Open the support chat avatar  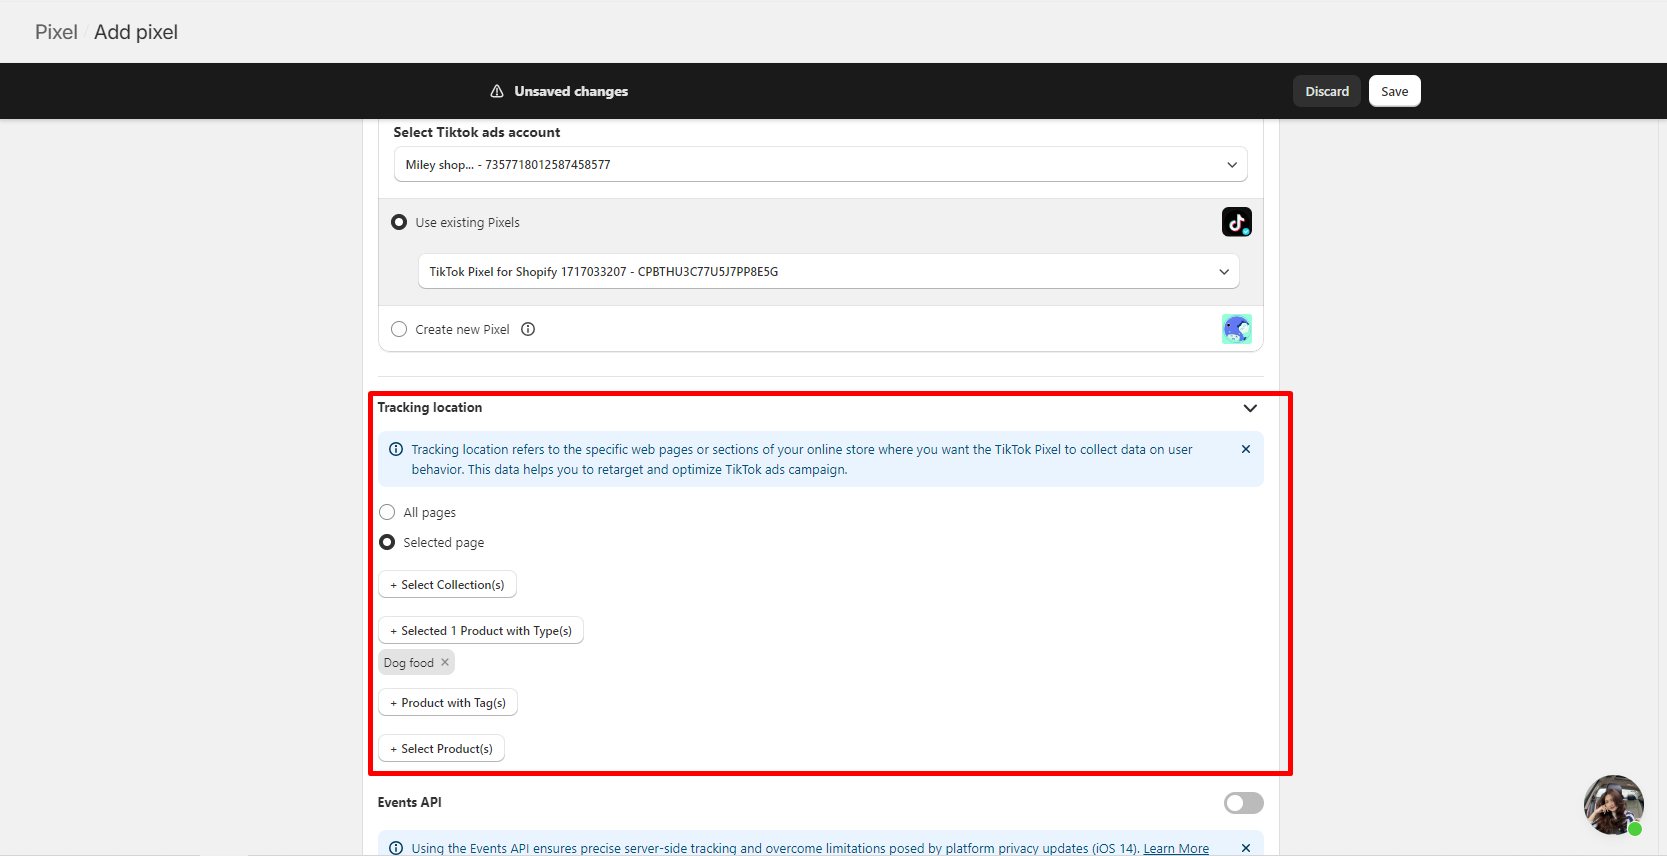(x=1612, y=804)
